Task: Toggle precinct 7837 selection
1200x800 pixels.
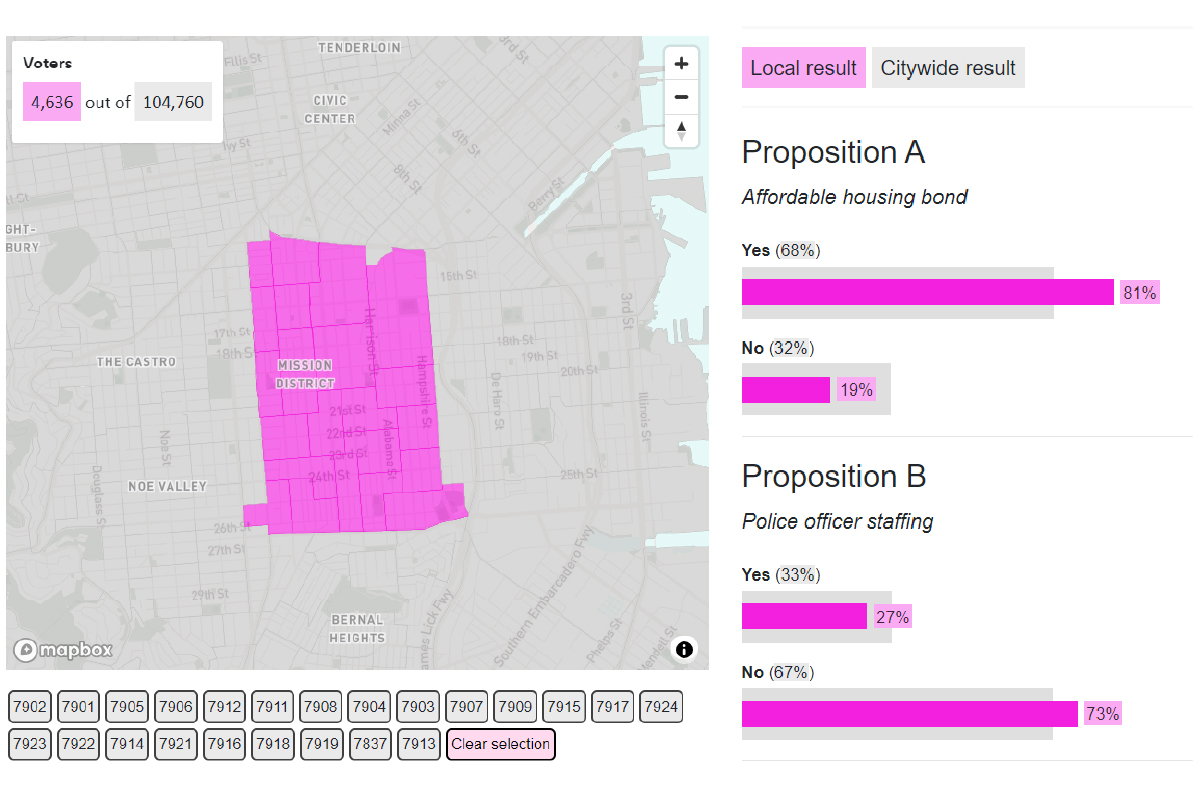Action: tap(369, 744)
